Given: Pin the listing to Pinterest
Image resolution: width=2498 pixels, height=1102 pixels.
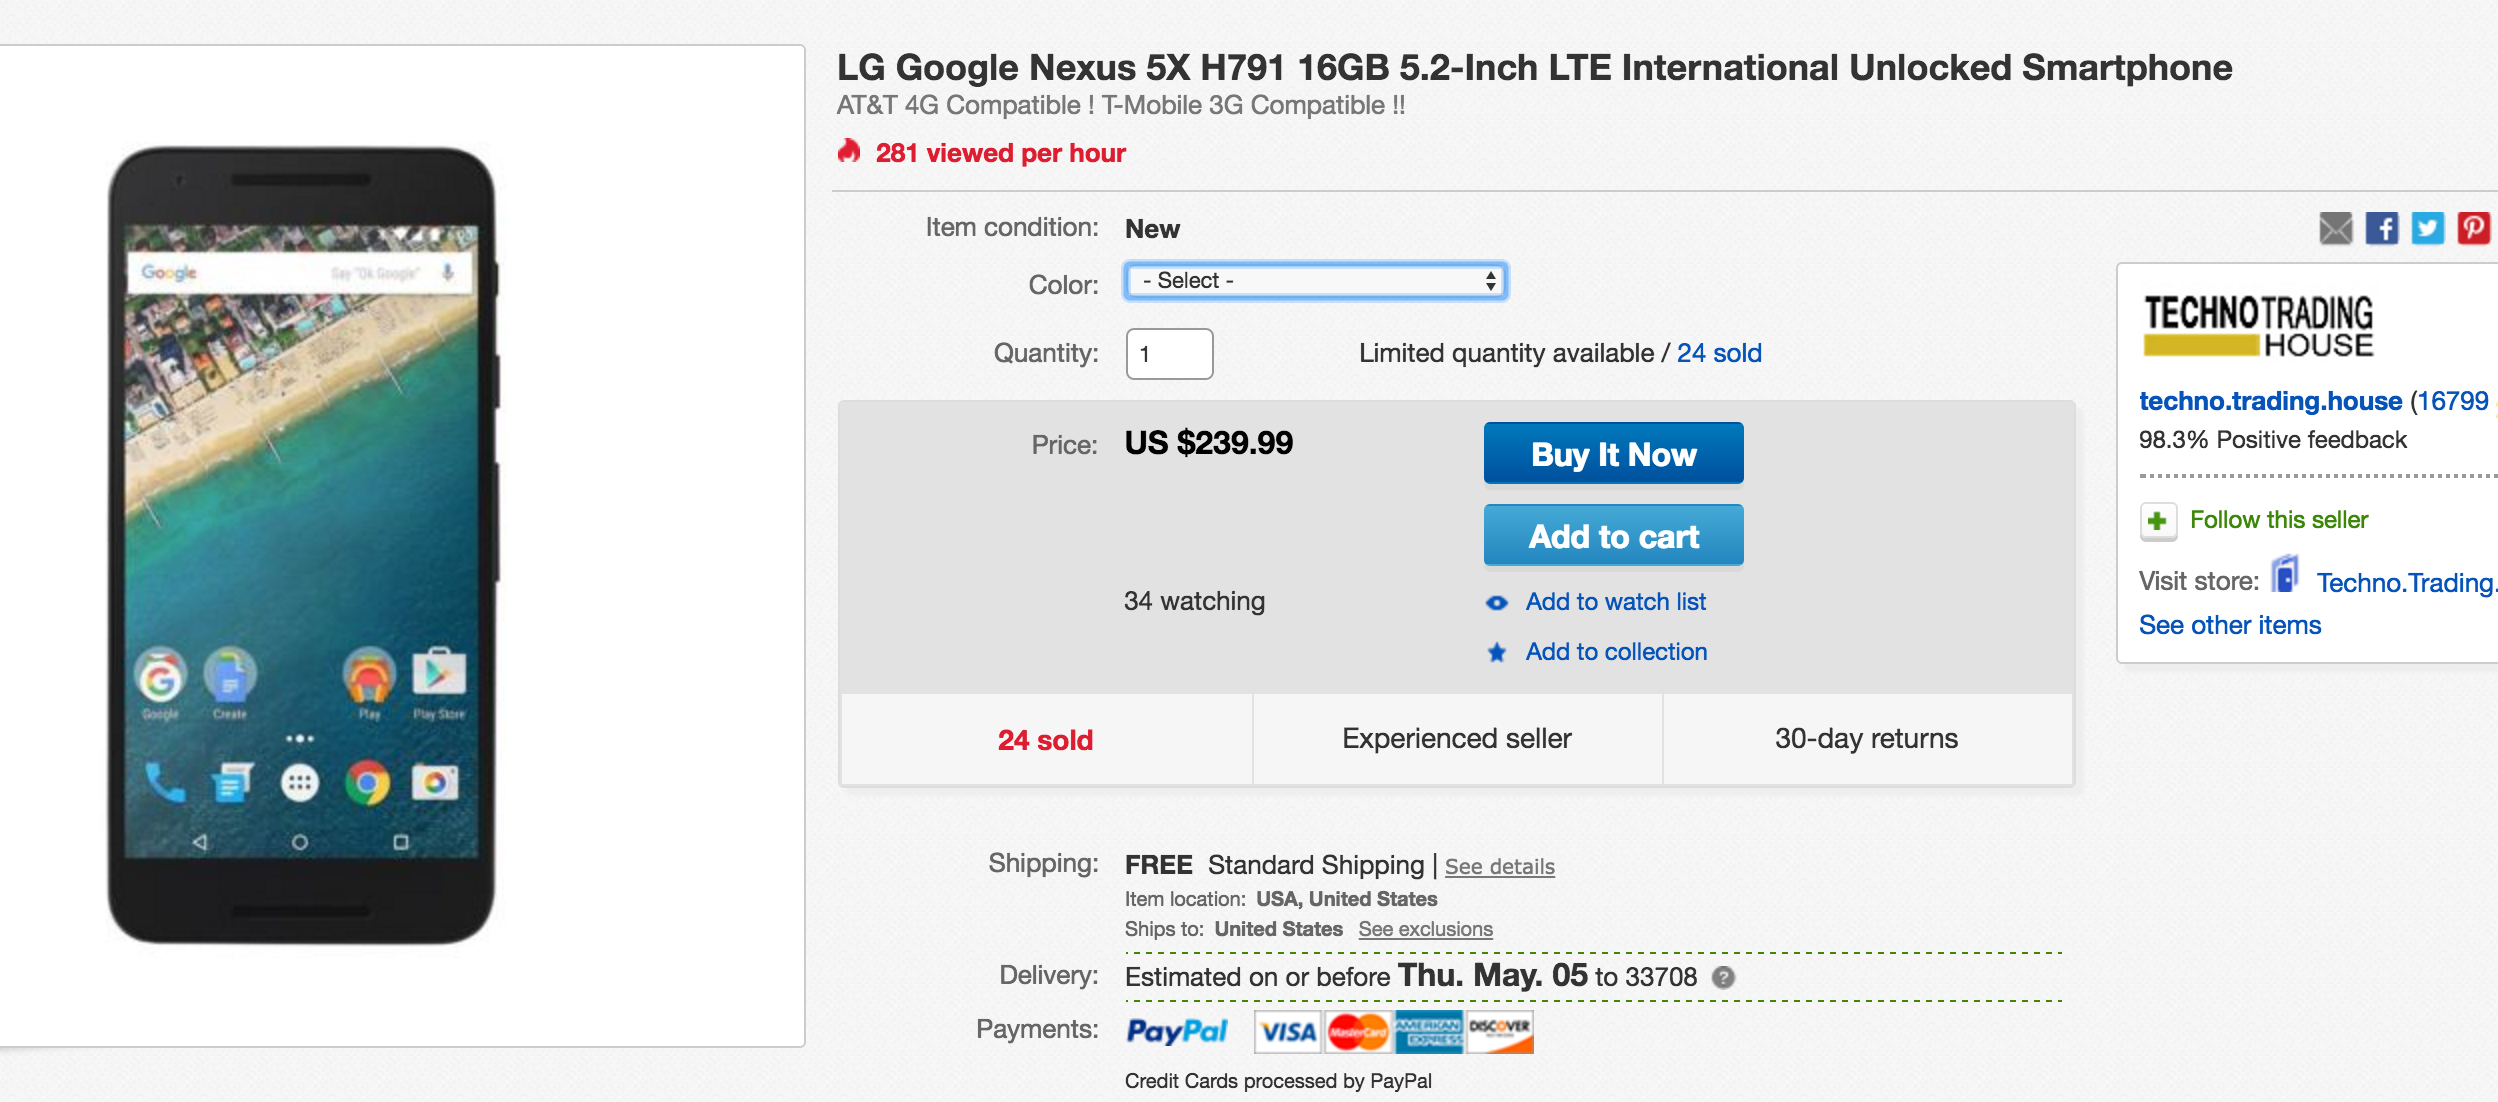Looking at the screenshot, I should coord(2472,228).
